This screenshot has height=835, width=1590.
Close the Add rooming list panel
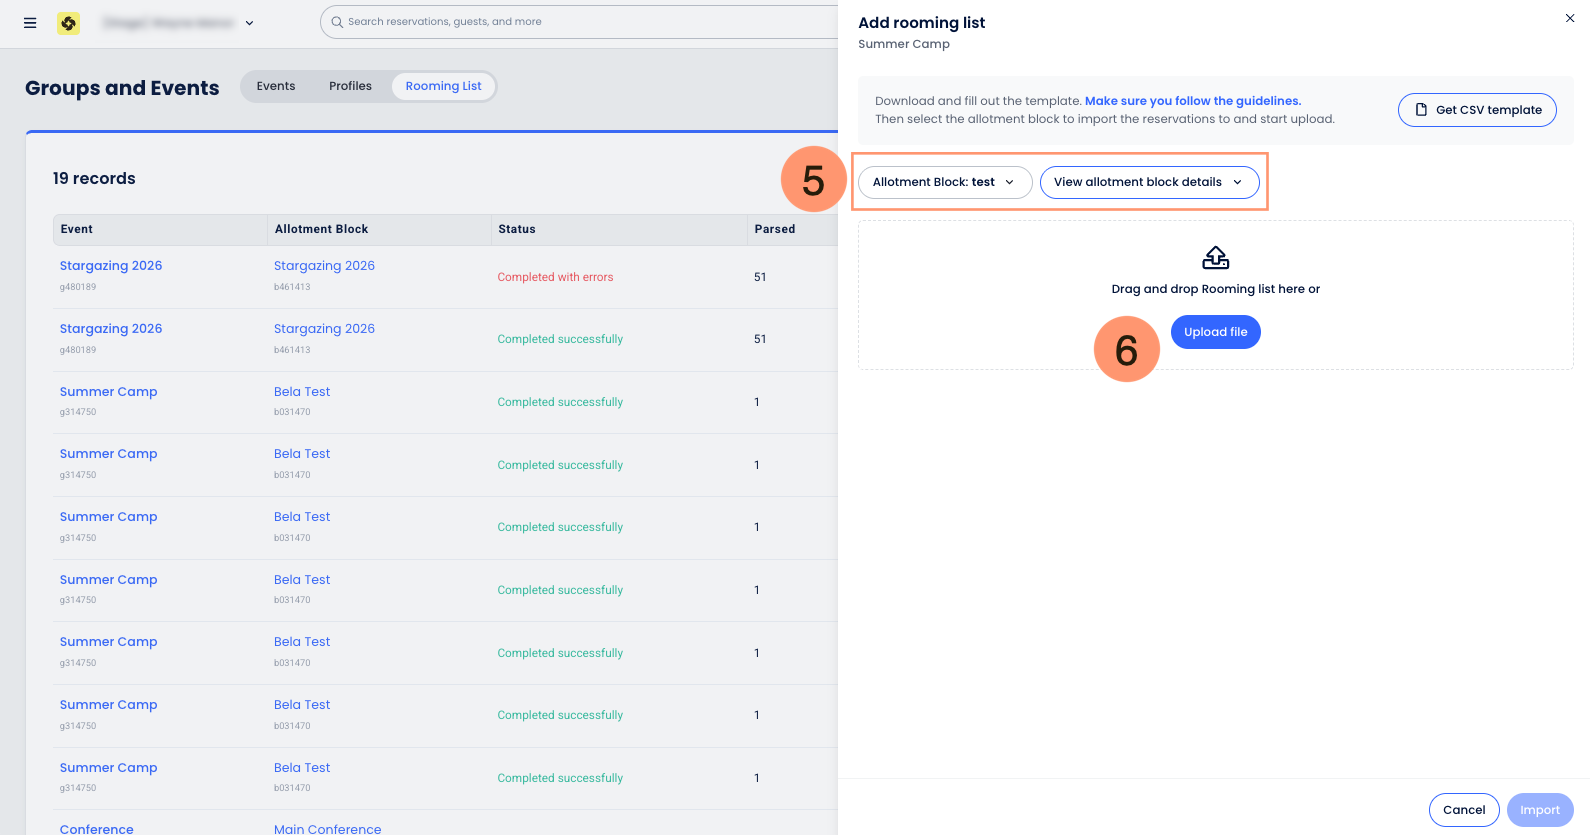[x=1569, y=18]
